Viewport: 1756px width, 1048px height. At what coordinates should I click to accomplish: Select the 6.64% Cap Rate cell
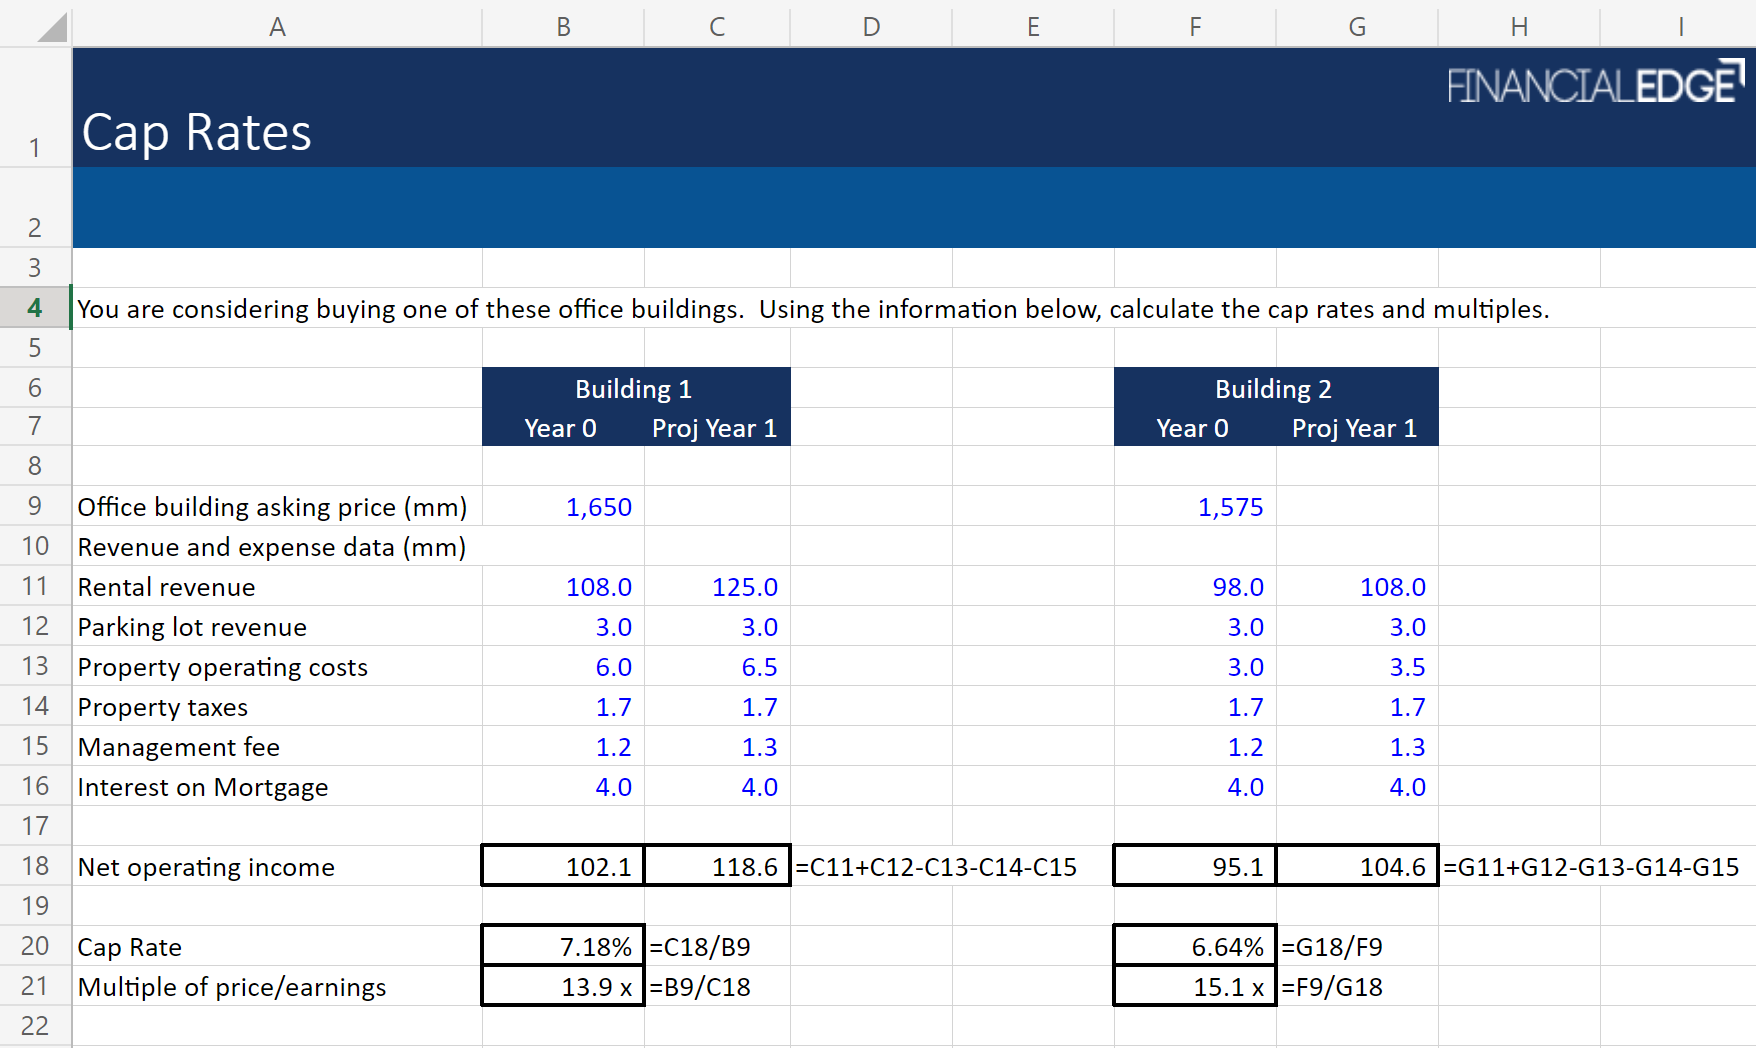(1193, 946)
